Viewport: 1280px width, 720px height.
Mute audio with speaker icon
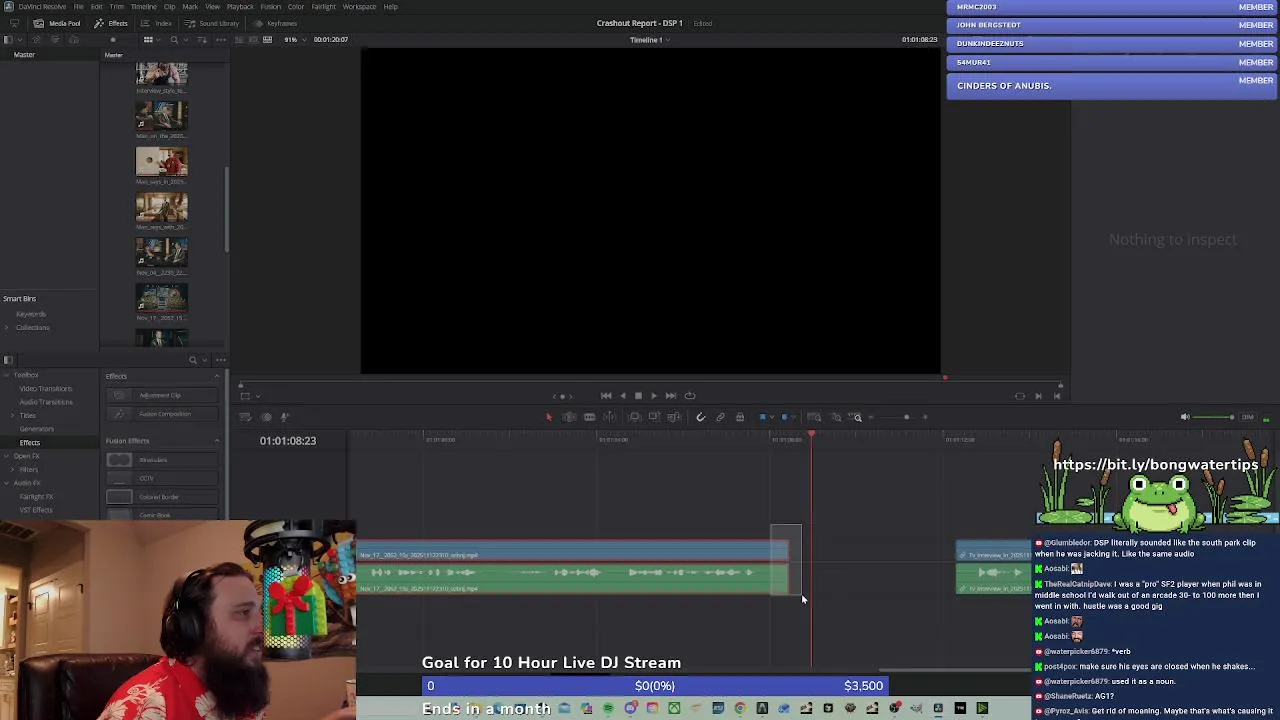1185,417
